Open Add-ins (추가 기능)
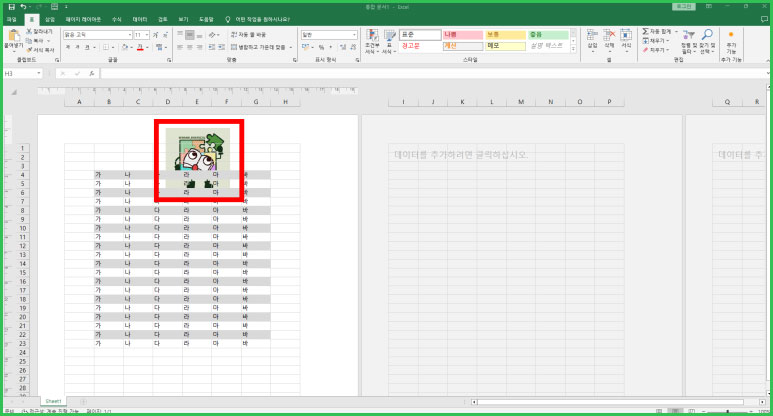 tap(731, 41)
